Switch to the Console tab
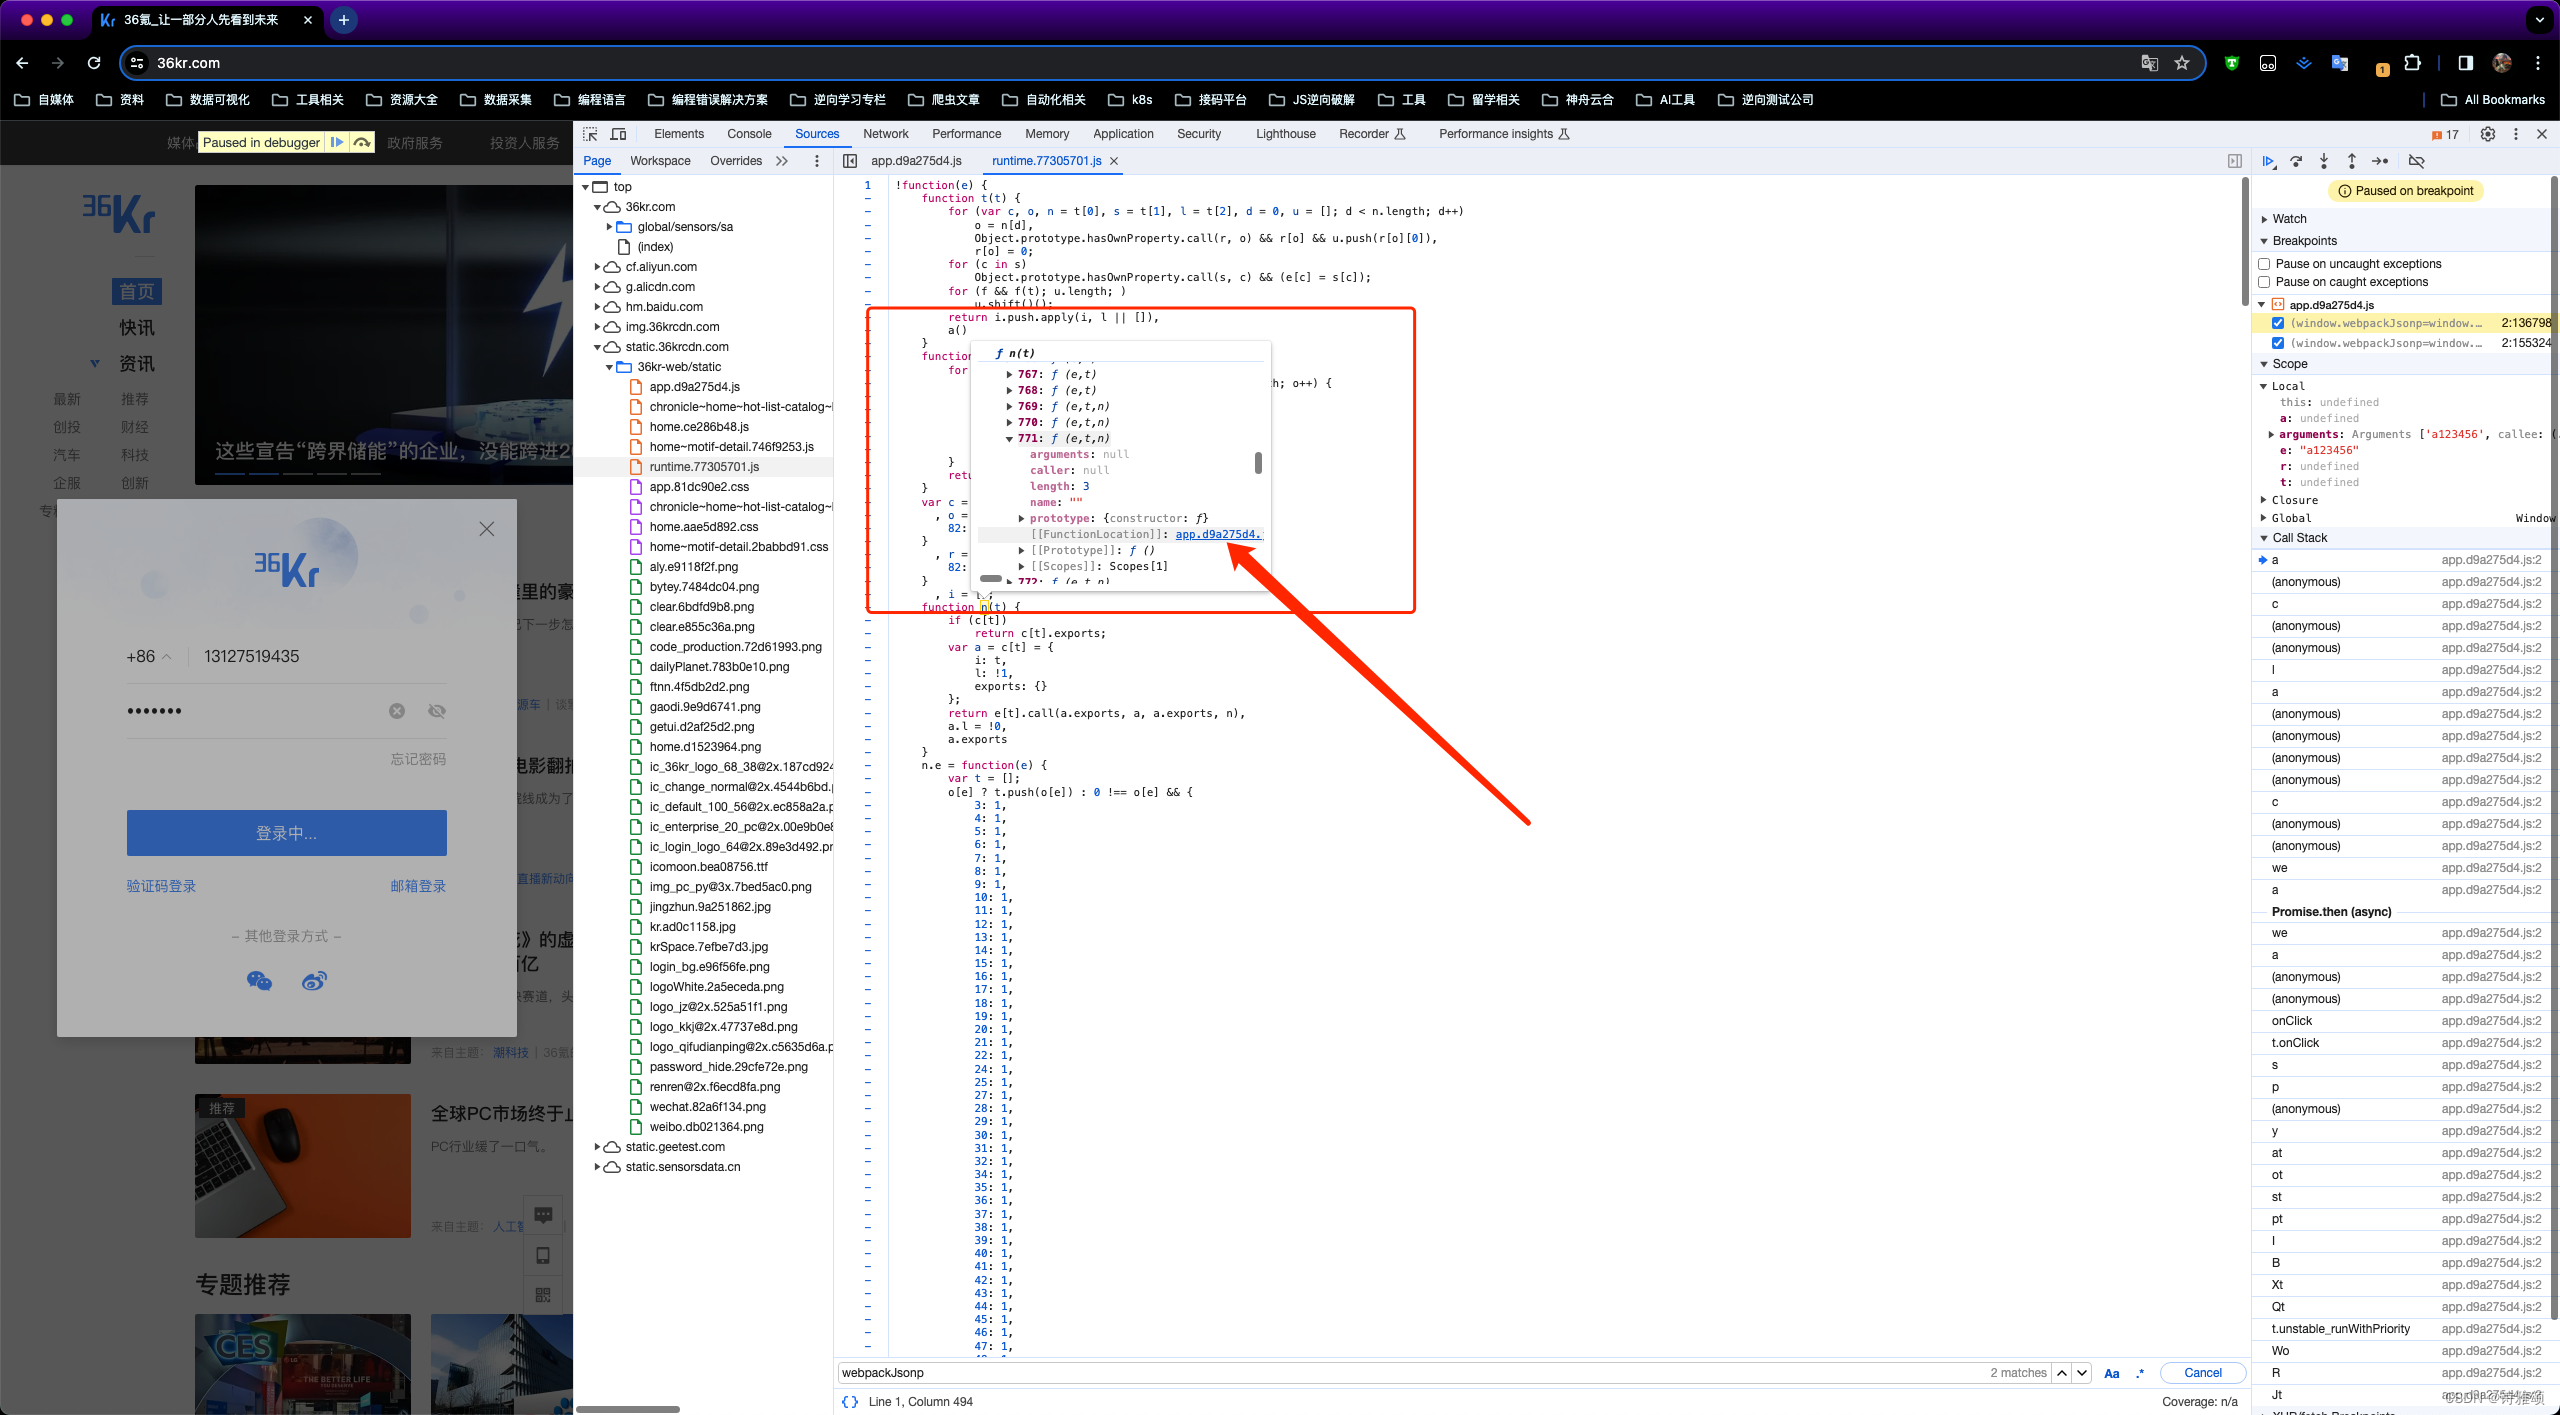The width and height of the screenshot is (2560, 1415). coord(749,134)
